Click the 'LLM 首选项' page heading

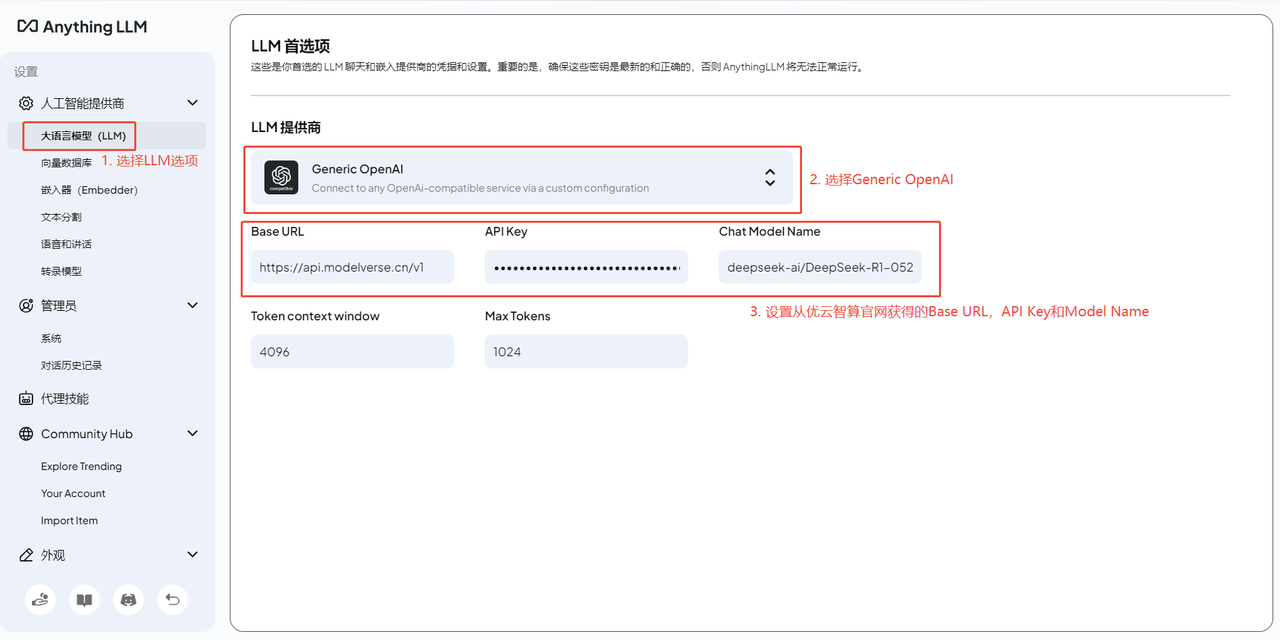(291, 46)
